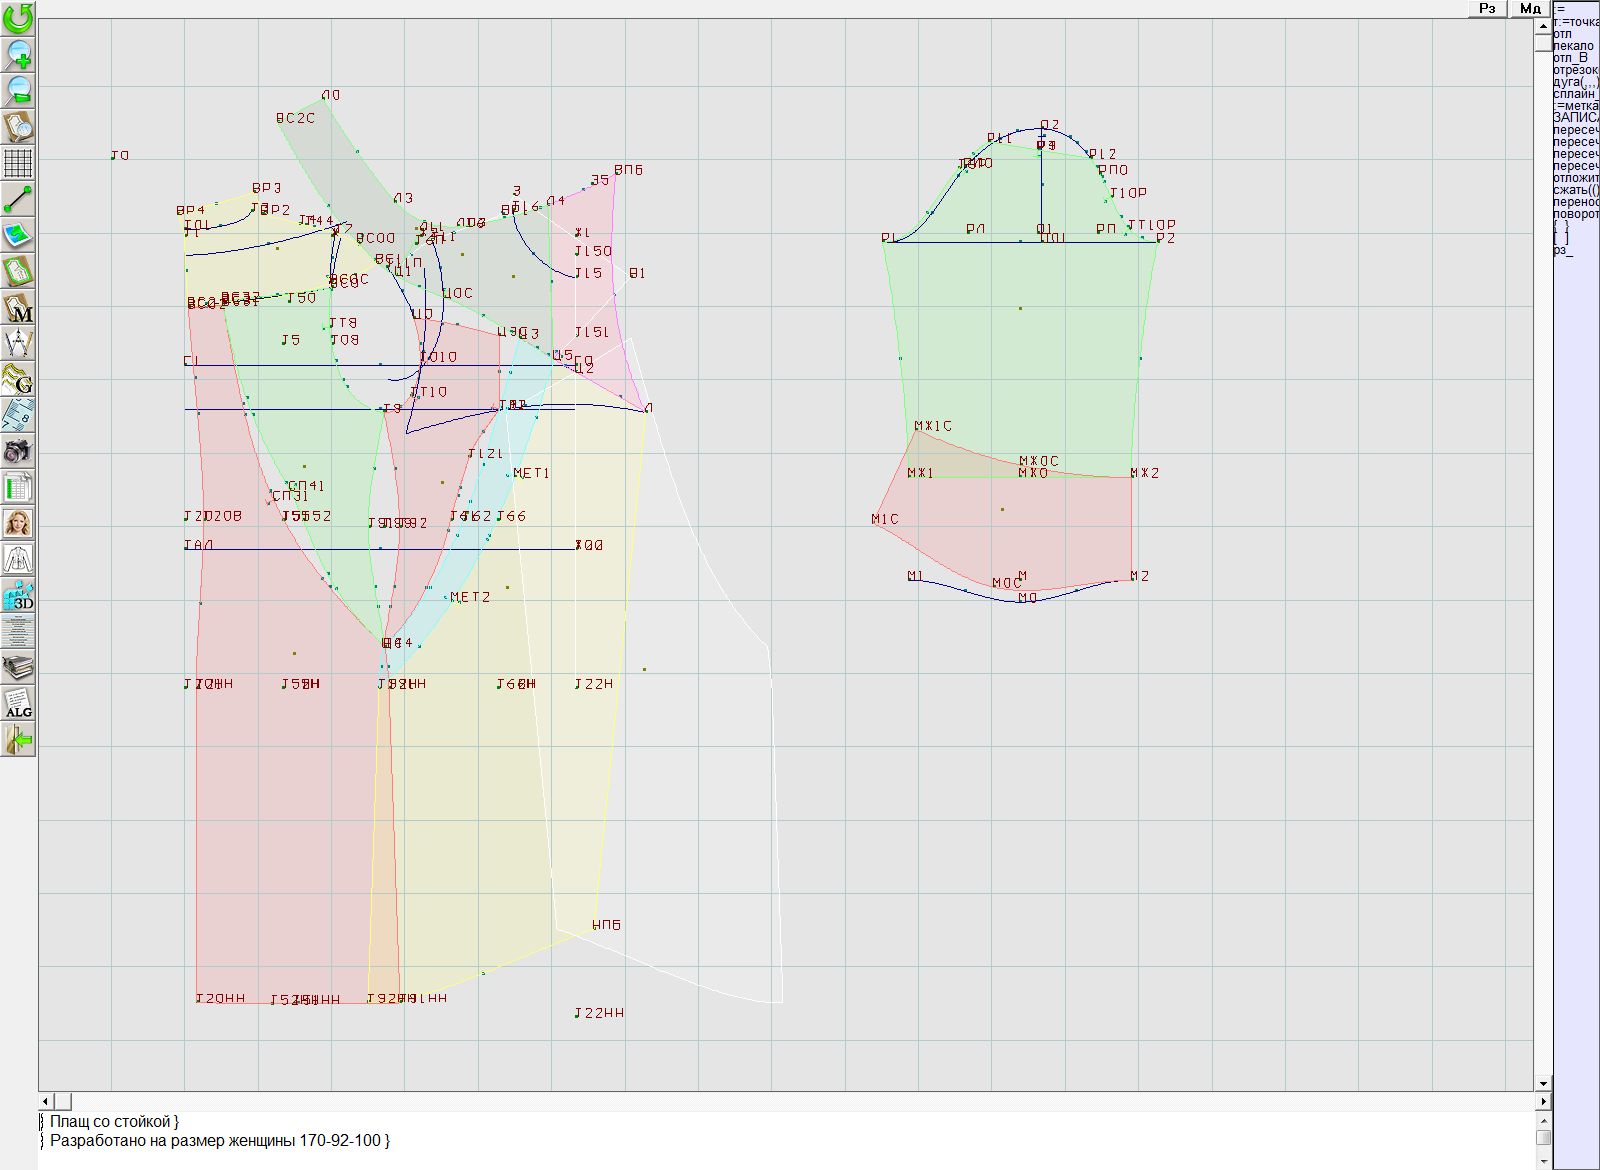Open the compass measuring tool
The height and width of the screenshot is (1170, 1600).
click(18, 344)
